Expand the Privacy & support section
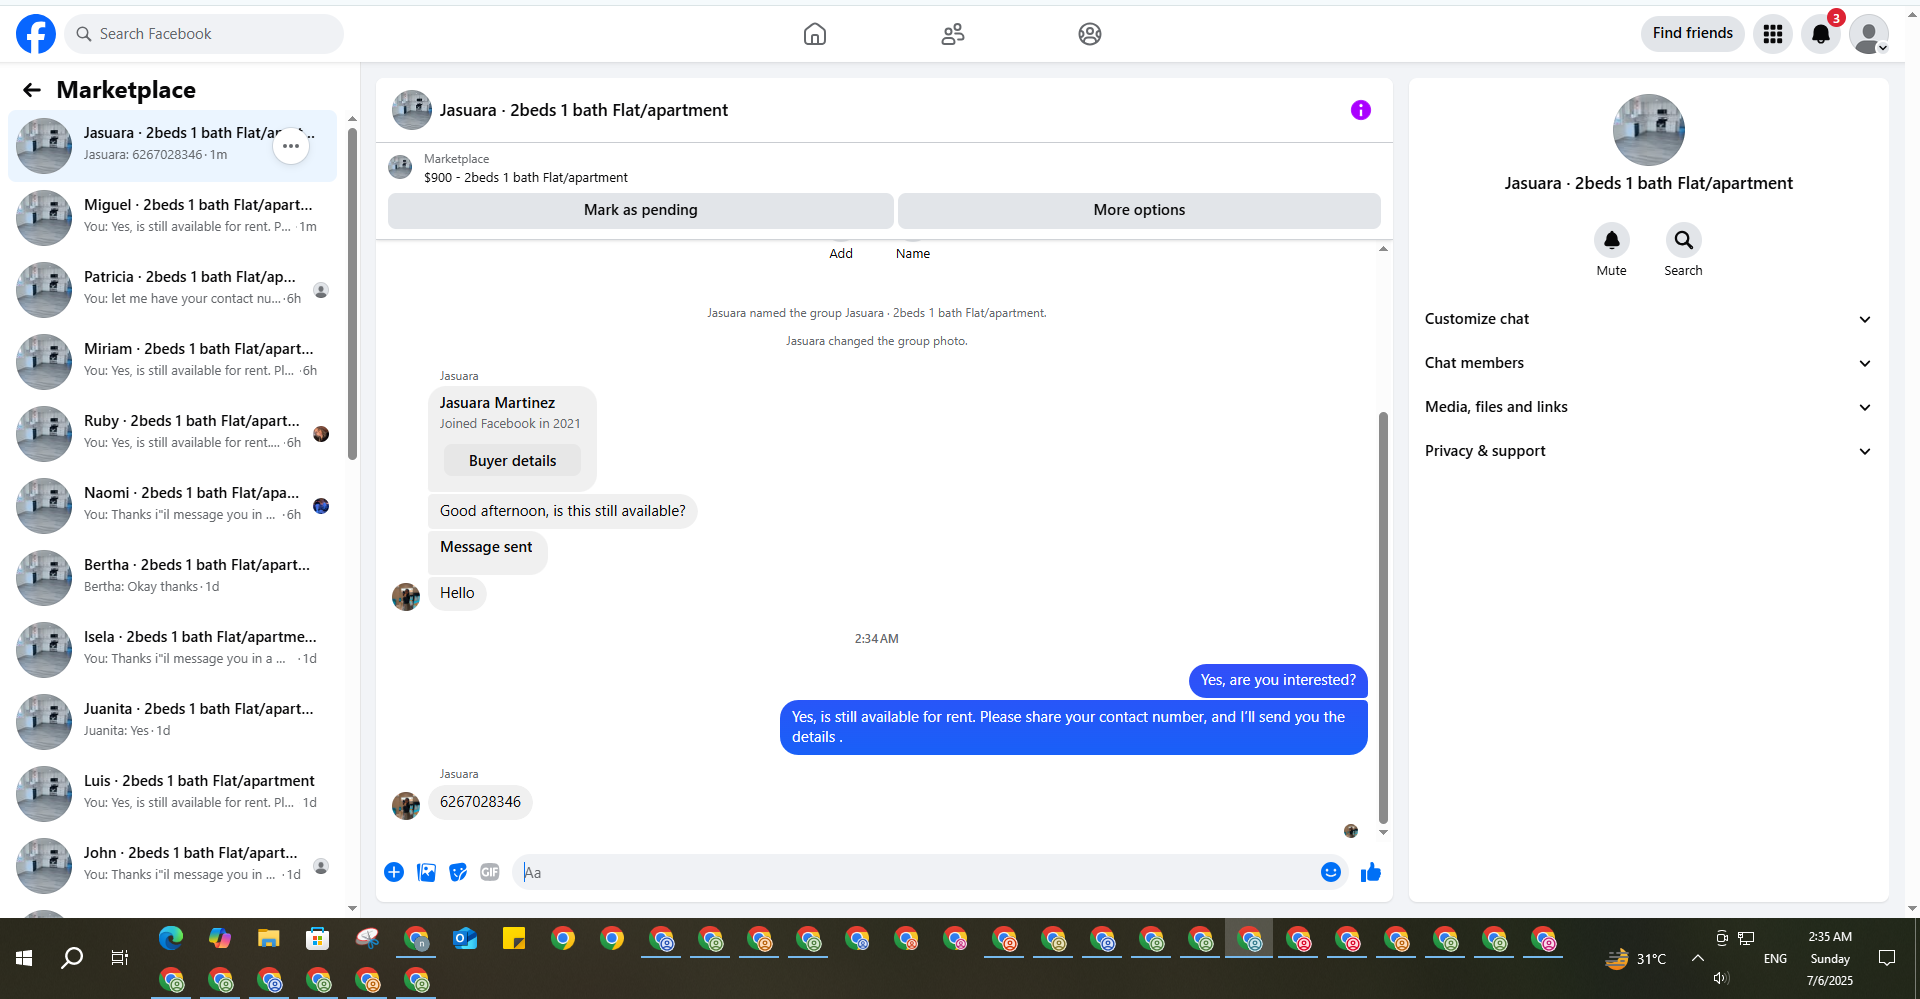The height and width of the screenshot is (999, 1920). point(1648,451)
